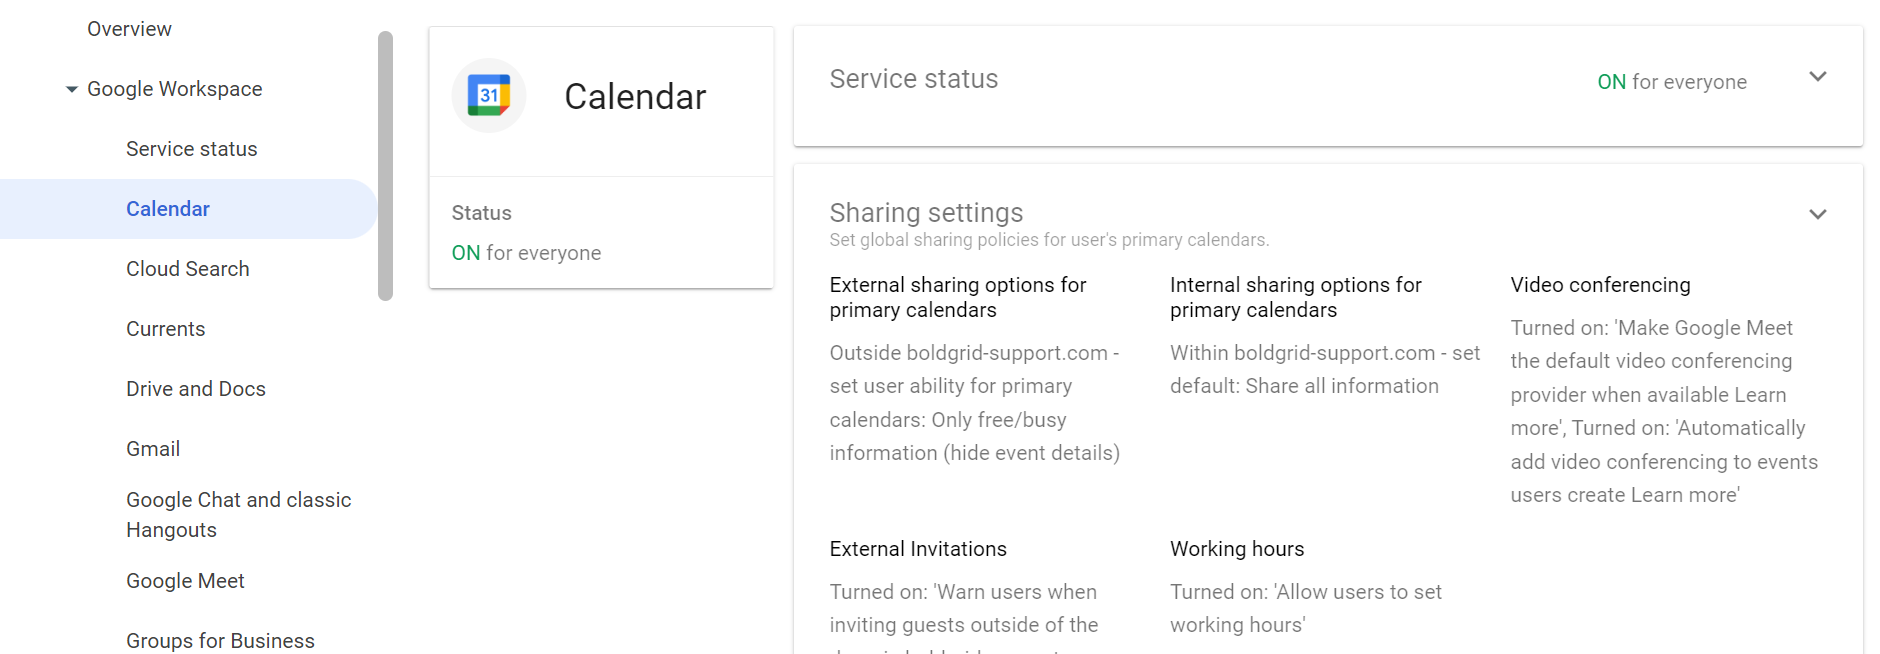This screenshot has width=1880, height=654.
Task: Click the Calendar app icon
Action: click(x=489, y=96)
